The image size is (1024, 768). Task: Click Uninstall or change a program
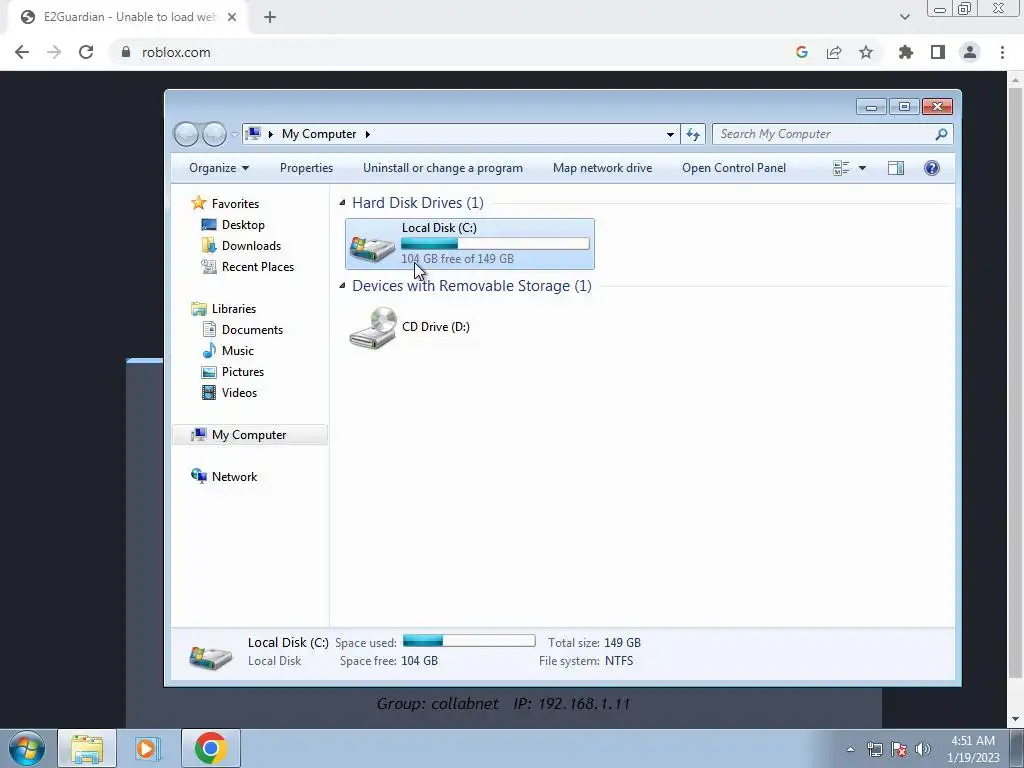443,168
